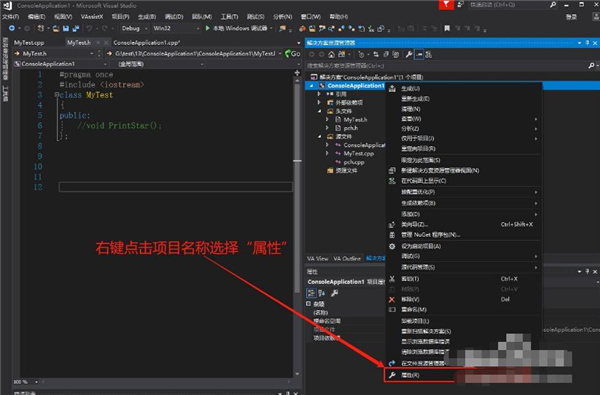Choose 生成(U) build in the context menu
This screenshot has height=395, width=600.
click(x=463, y=88)
